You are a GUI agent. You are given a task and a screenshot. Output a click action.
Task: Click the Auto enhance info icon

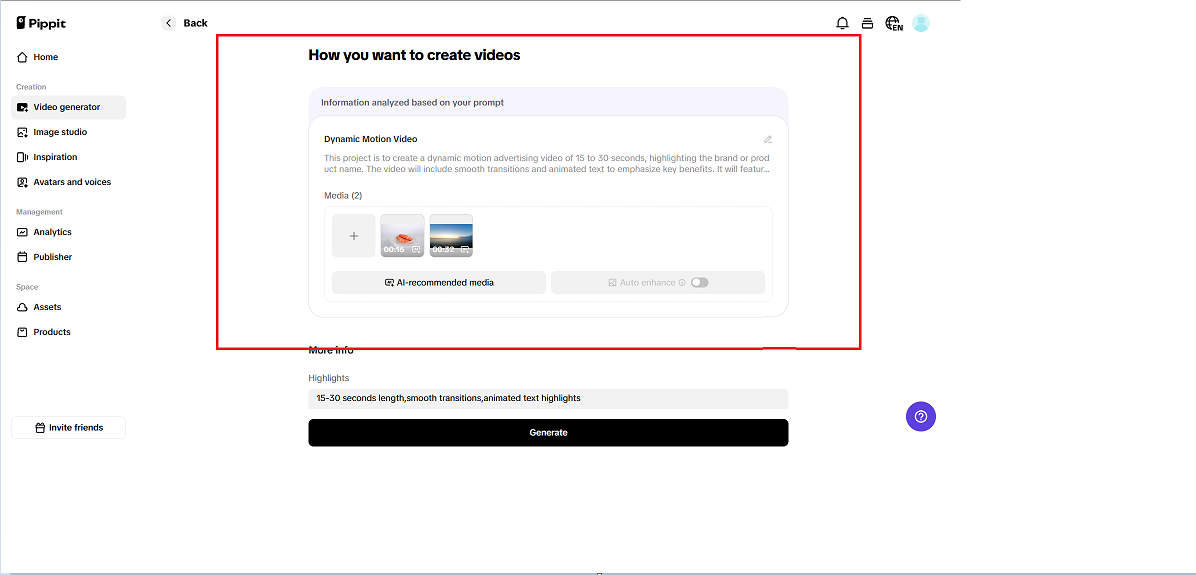pos(682,283)
